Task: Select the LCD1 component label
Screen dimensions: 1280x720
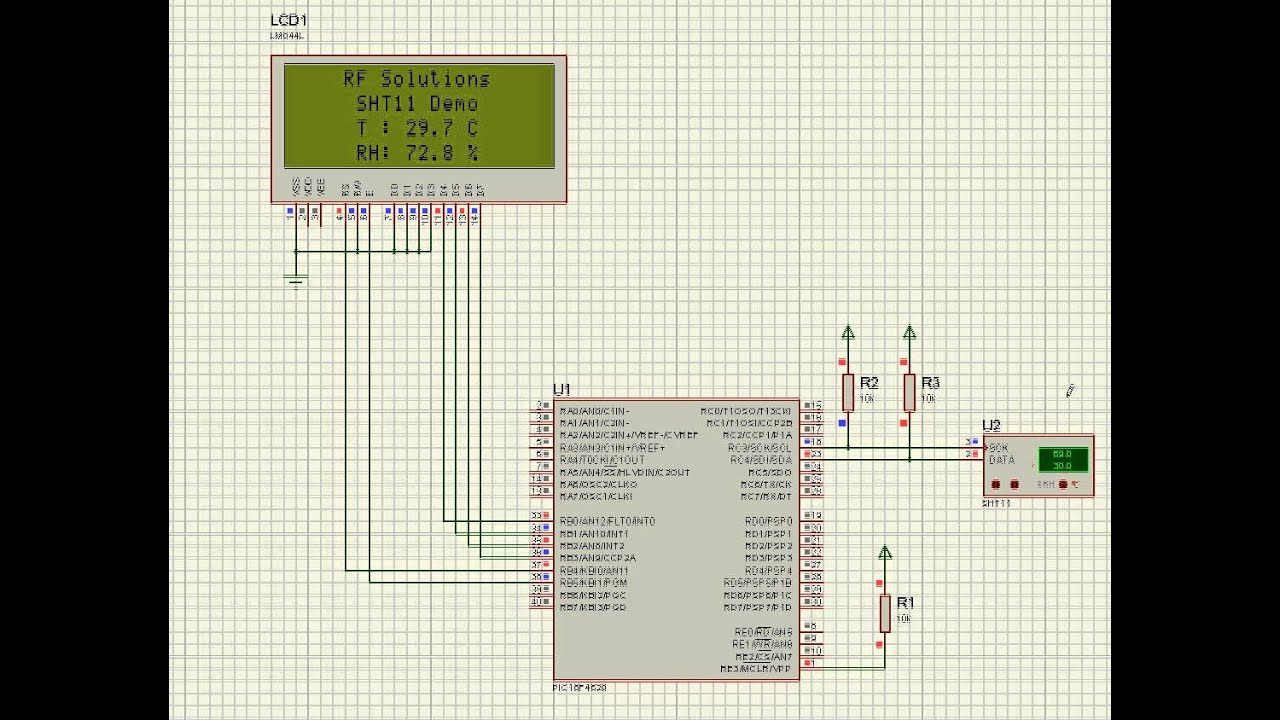Action: coord(289,21)
